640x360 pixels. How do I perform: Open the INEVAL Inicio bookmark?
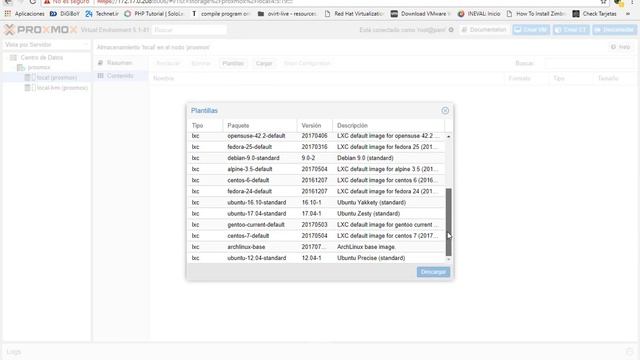click(x=479, y=14)
